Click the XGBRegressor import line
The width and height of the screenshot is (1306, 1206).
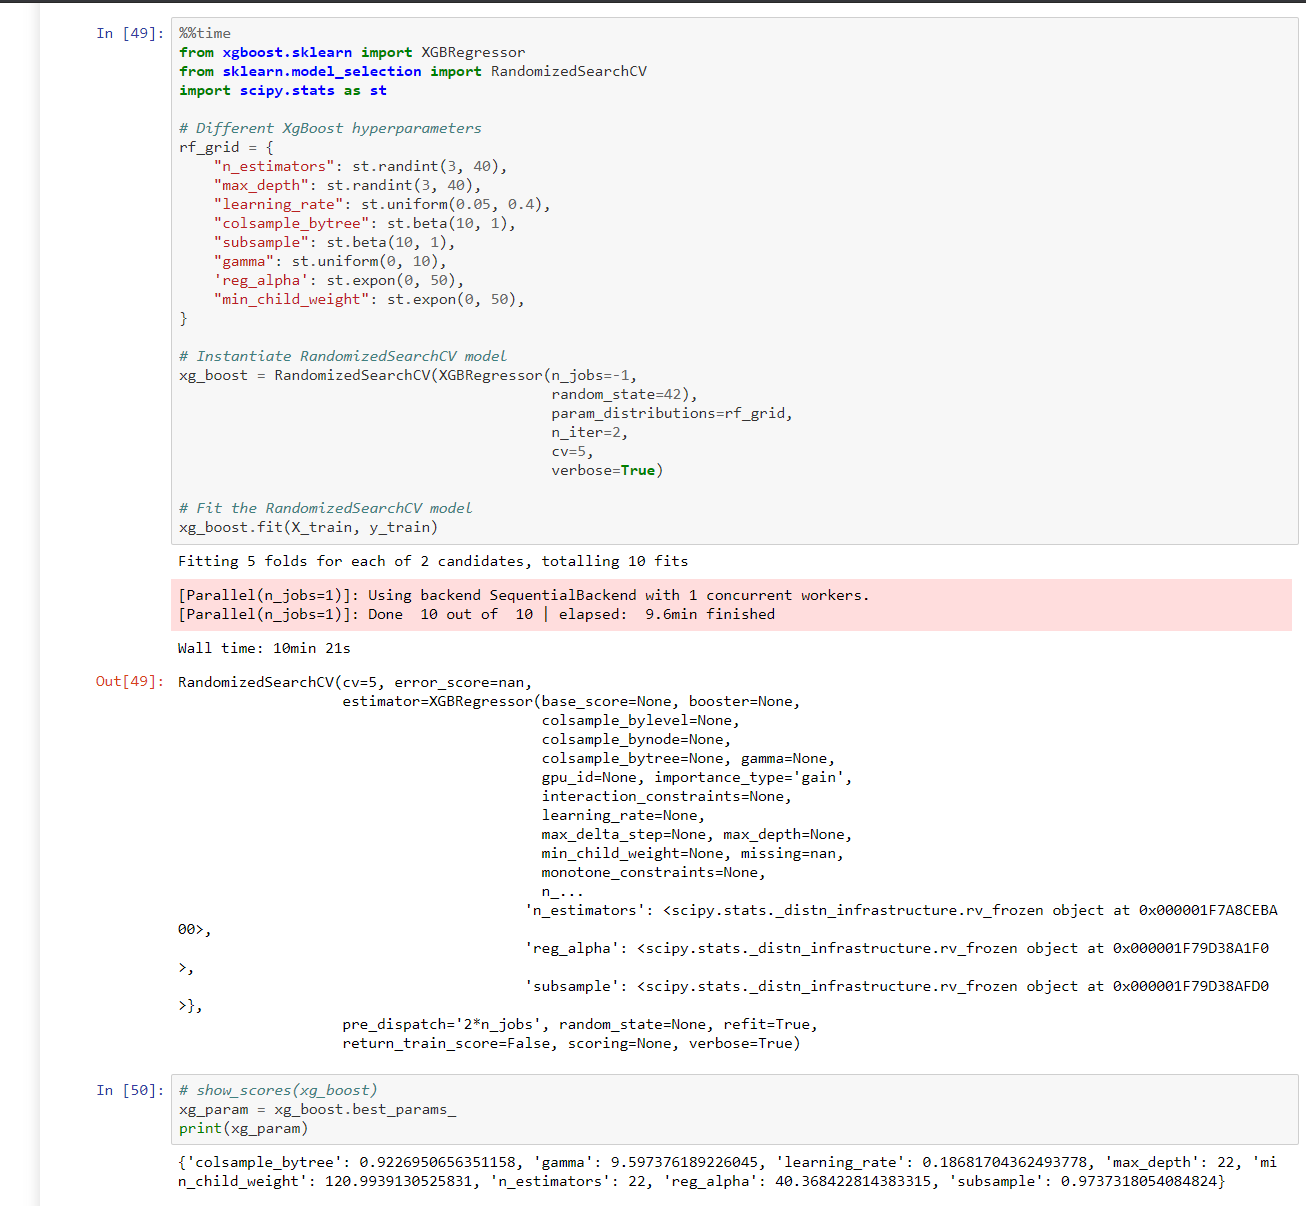pos(352,52)
